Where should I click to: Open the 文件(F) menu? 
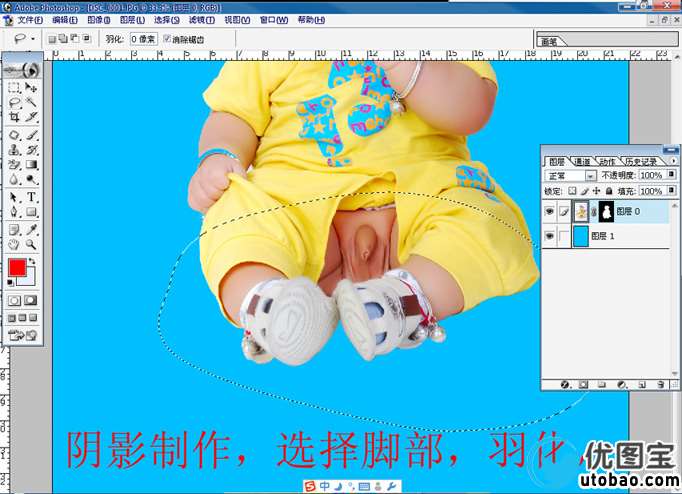click(x=30, y=20)
